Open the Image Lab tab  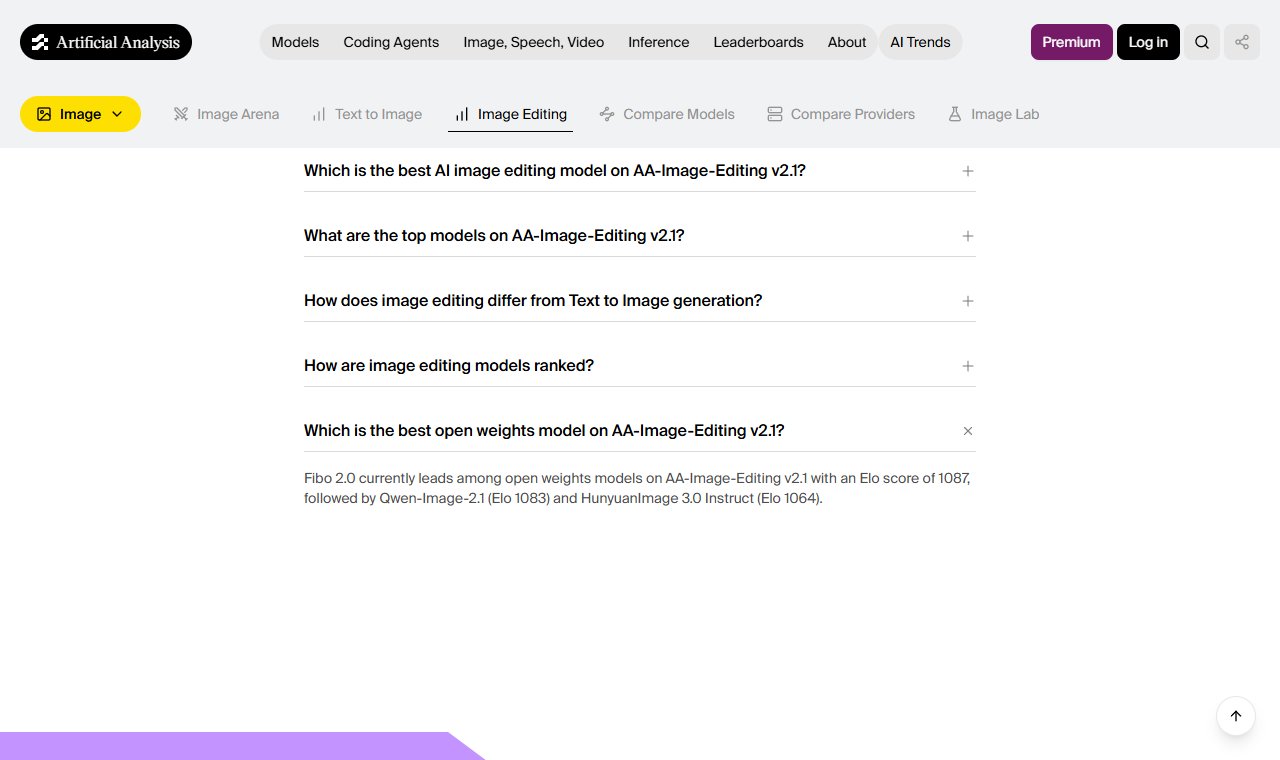[x=993, y=114]
